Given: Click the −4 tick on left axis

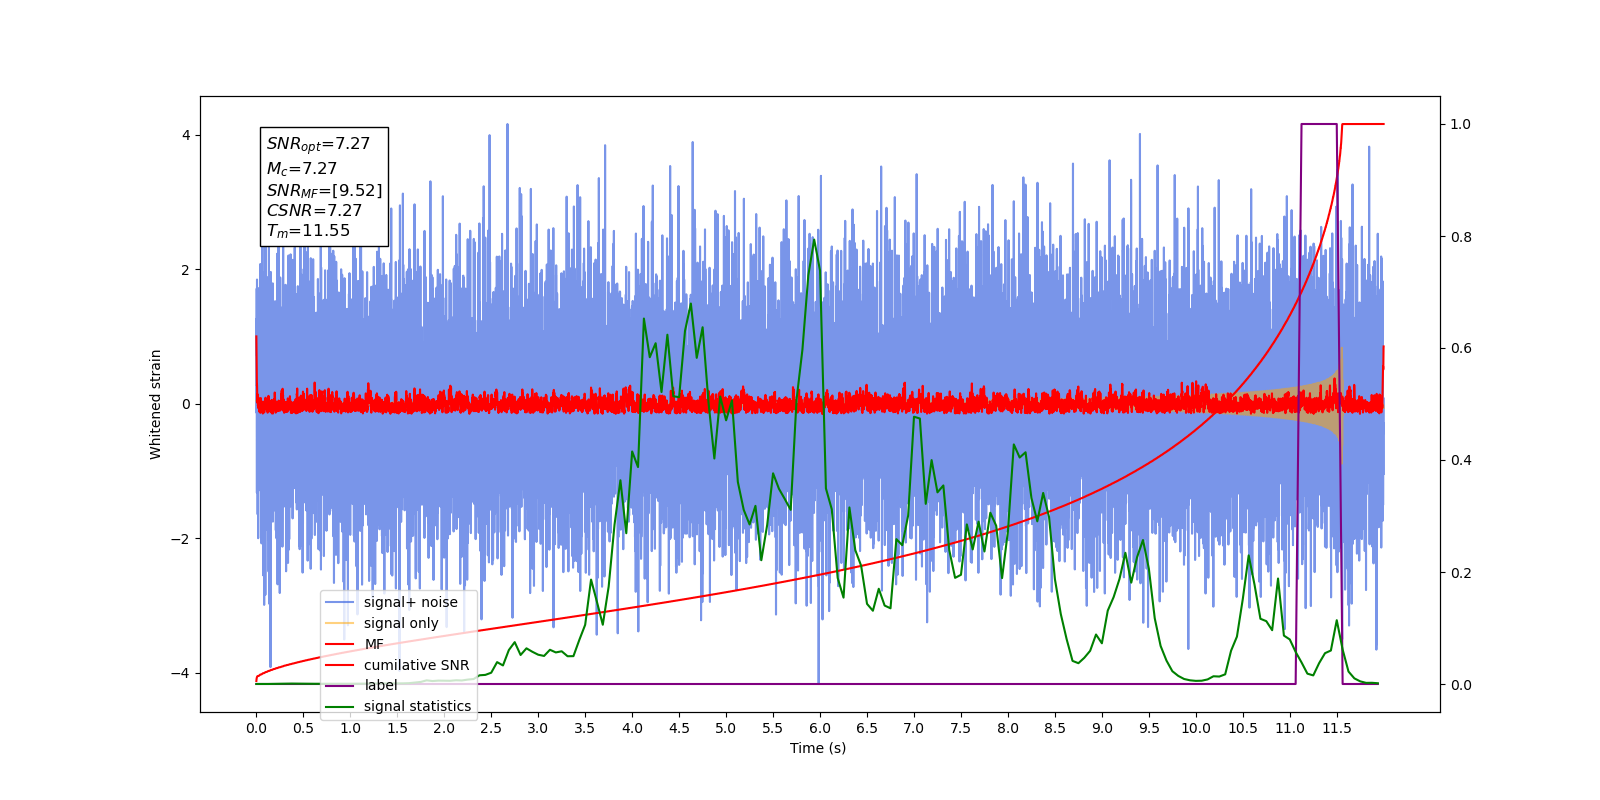Looking at the screenshot, I should coord(182,673).
